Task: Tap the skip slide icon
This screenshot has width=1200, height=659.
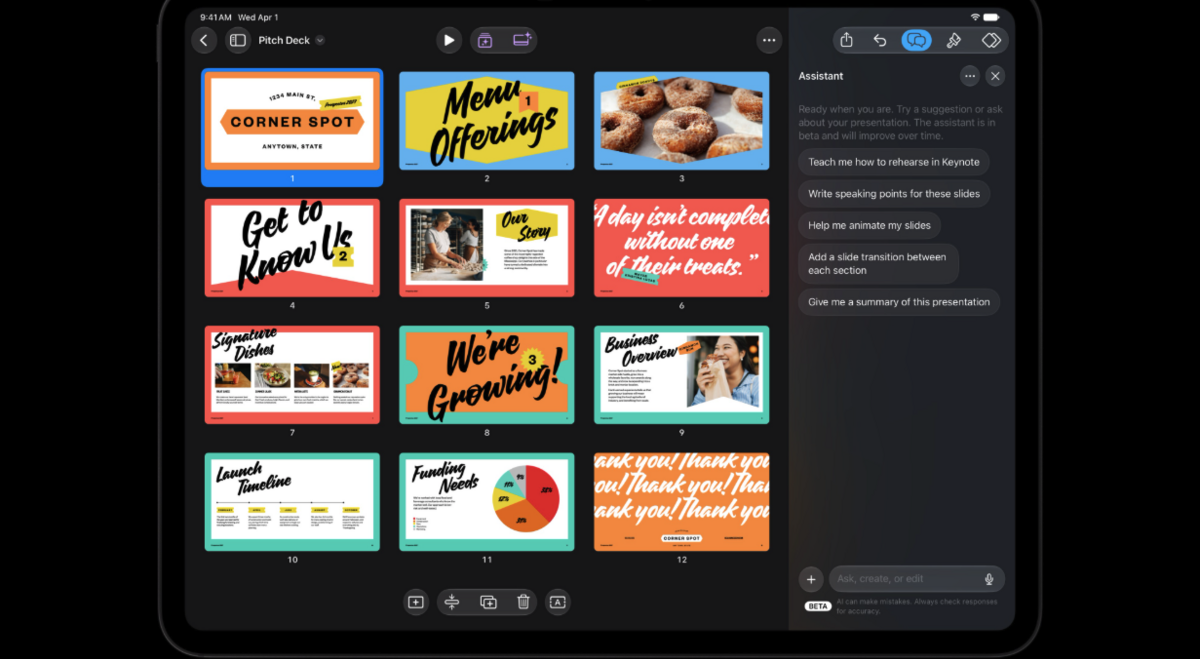Action: coord(452,602)
